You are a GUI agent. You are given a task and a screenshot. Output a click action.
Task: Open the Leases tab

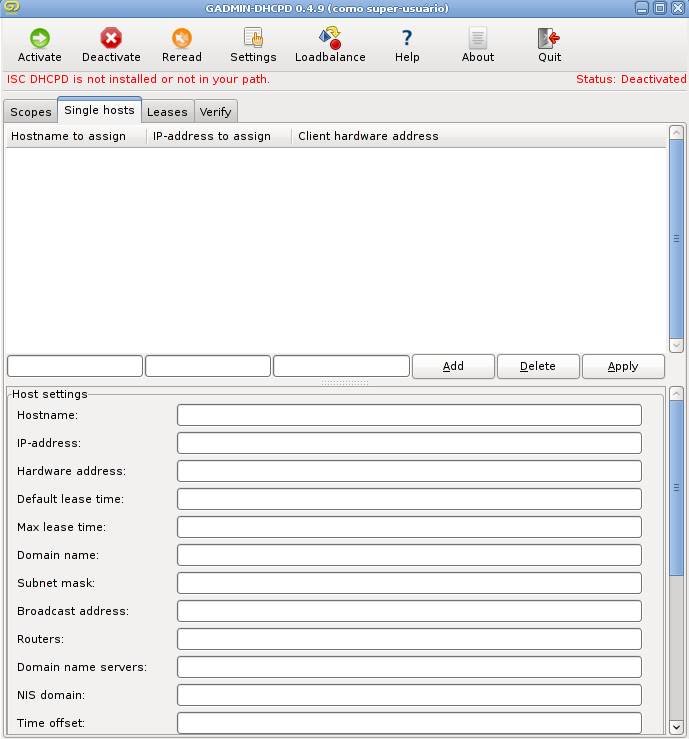click(167, 112)
